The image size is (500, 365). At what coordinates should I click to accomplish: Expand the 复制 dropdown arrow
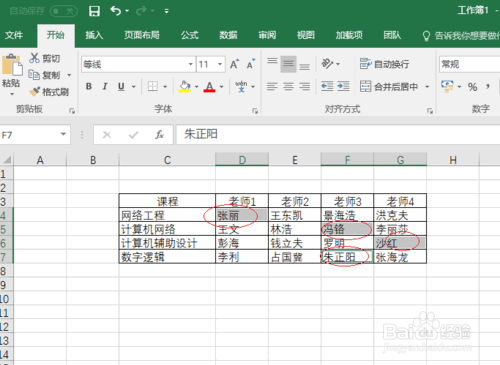click(69, 75)
